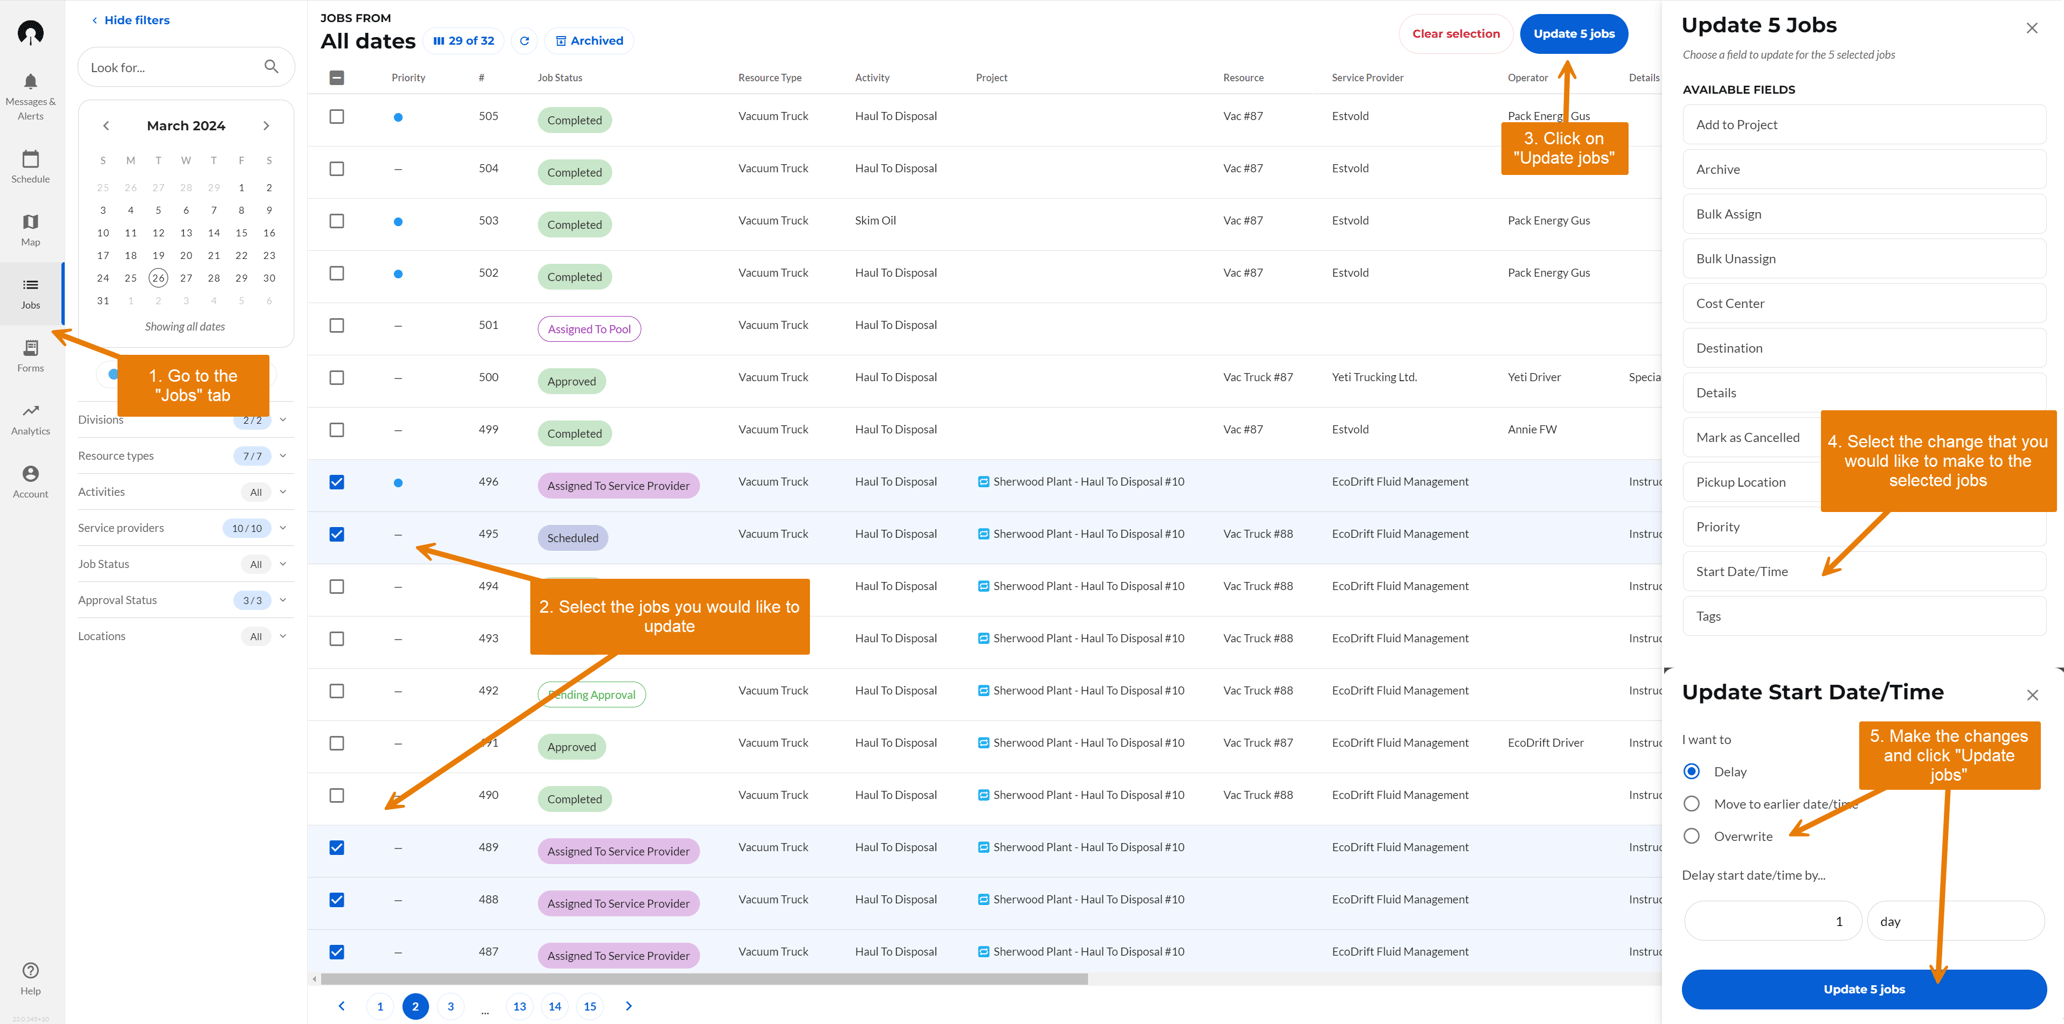Screen dimensions: 2064x1024
Task: Select the Overwrite radio option
Action: tap(1692, 836)
